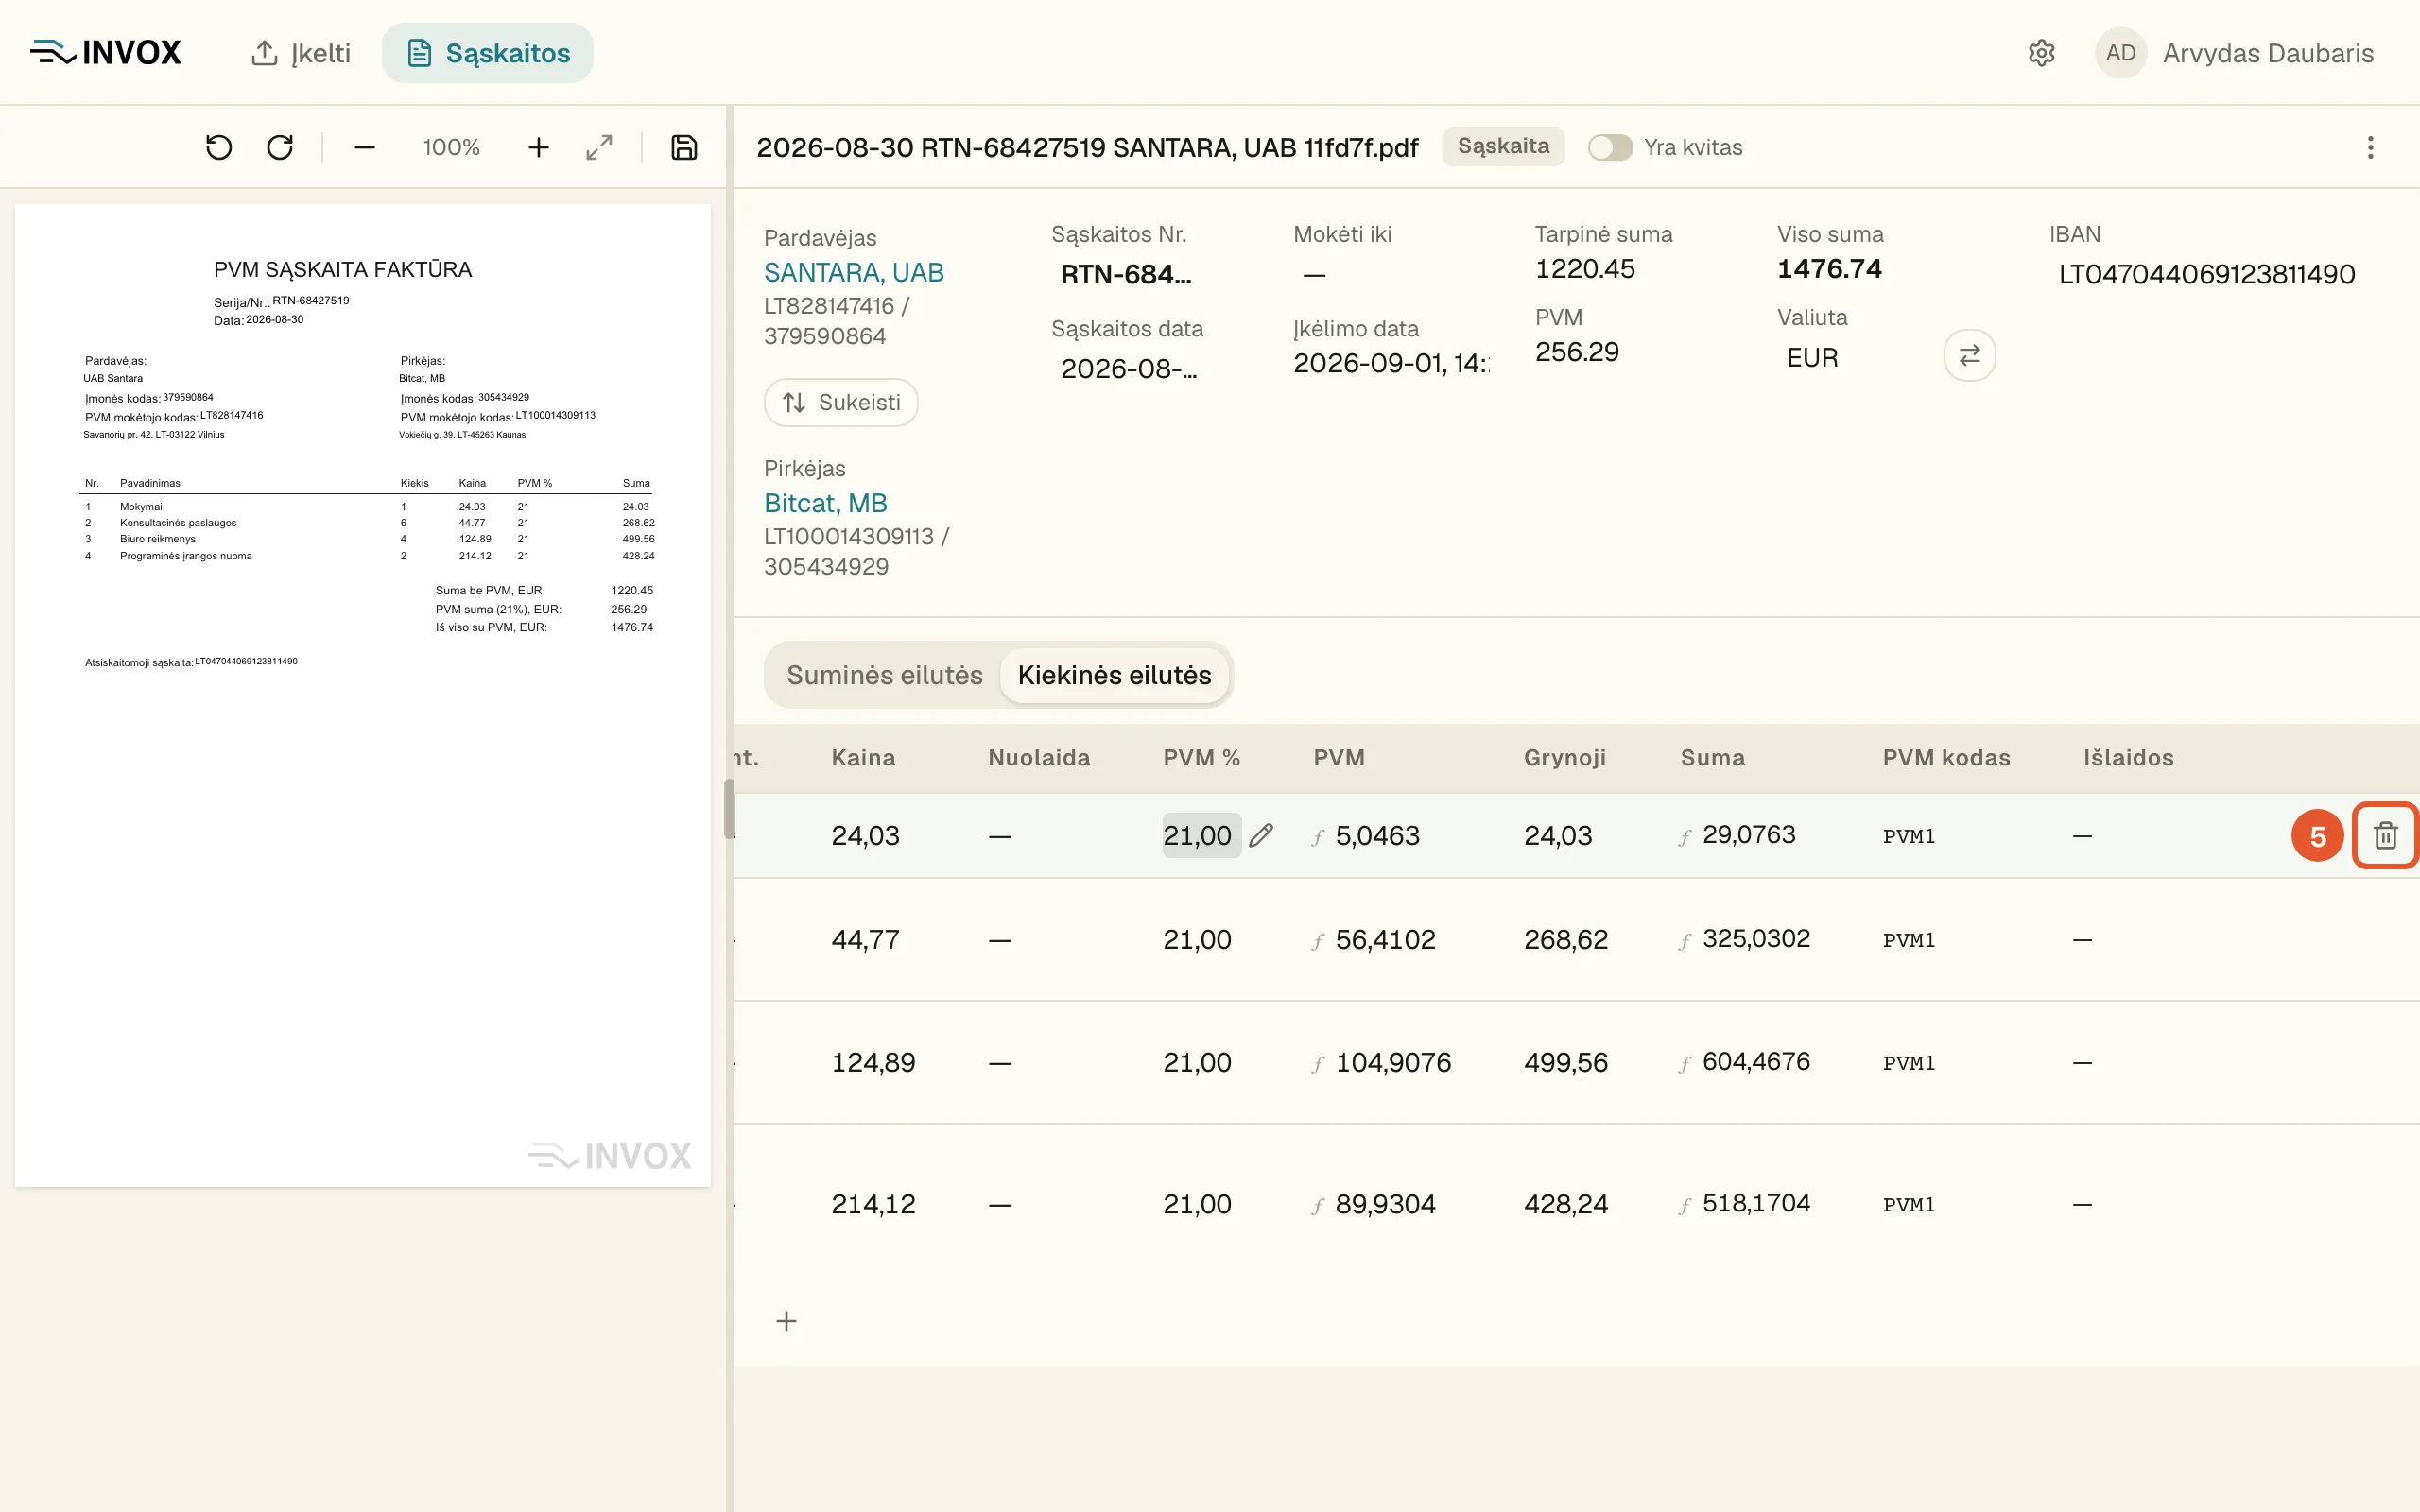Click the Suma value 604,4676
The image size is (2420, 1512).
(x=1756, y=1062)
